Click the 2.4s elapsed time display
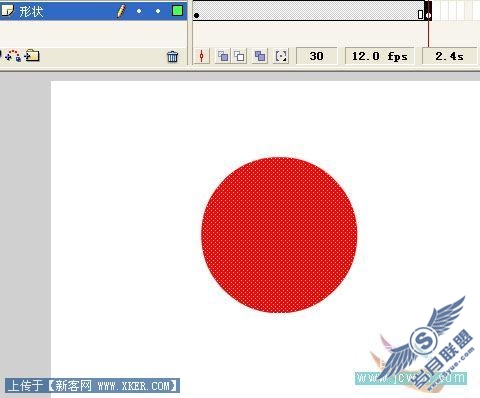 pyautogui.click(x=449, y=56)
